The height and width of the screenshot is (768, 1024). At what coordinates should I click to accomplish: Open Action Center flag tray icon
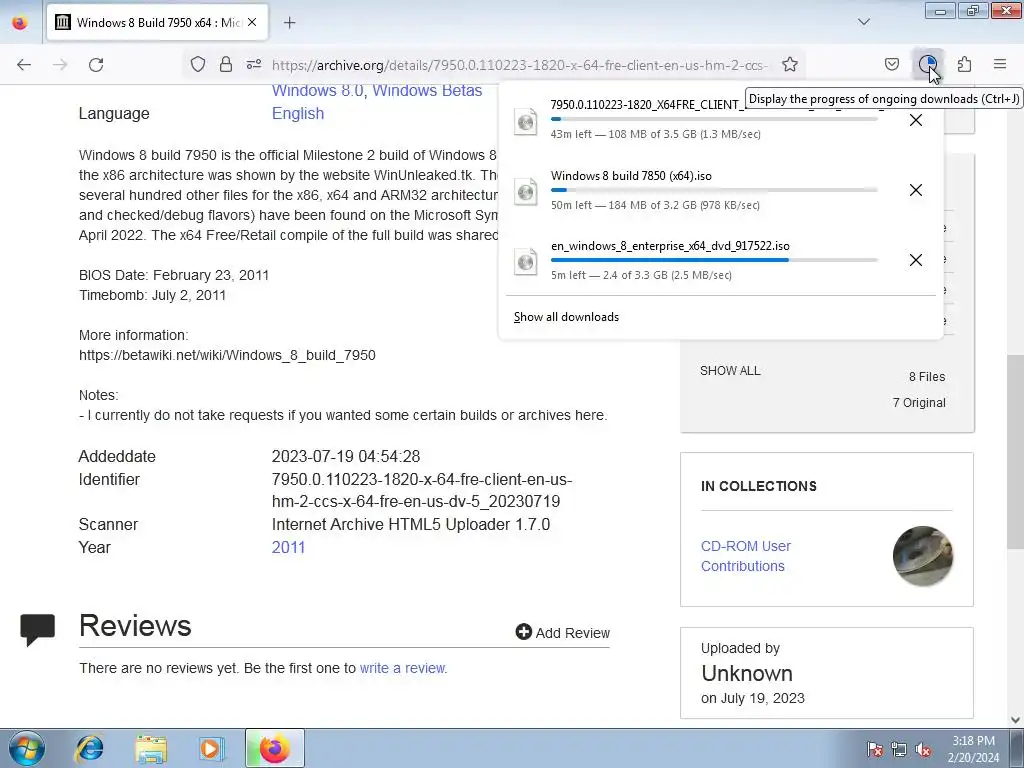click(874, 749)
